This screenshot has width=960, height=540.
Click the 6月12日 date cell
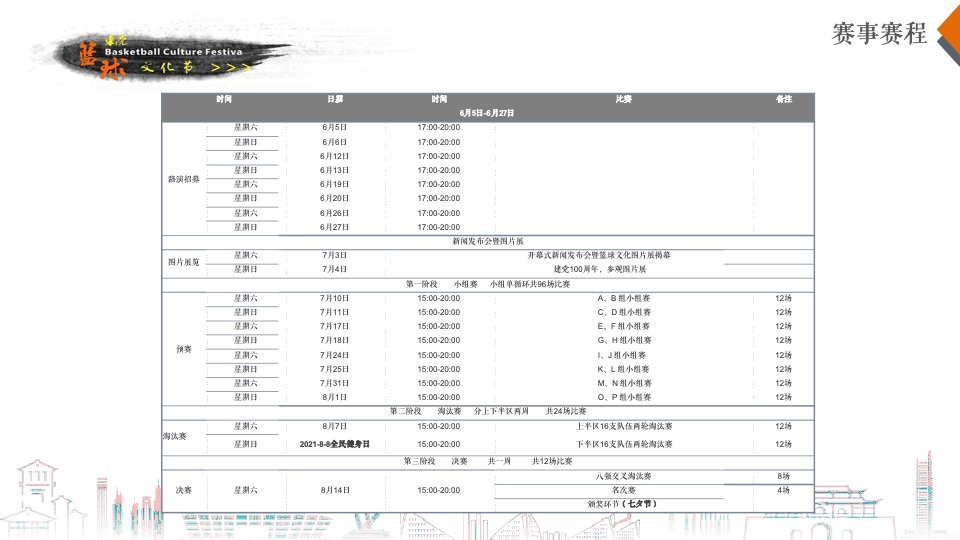(x=334, y=156)
